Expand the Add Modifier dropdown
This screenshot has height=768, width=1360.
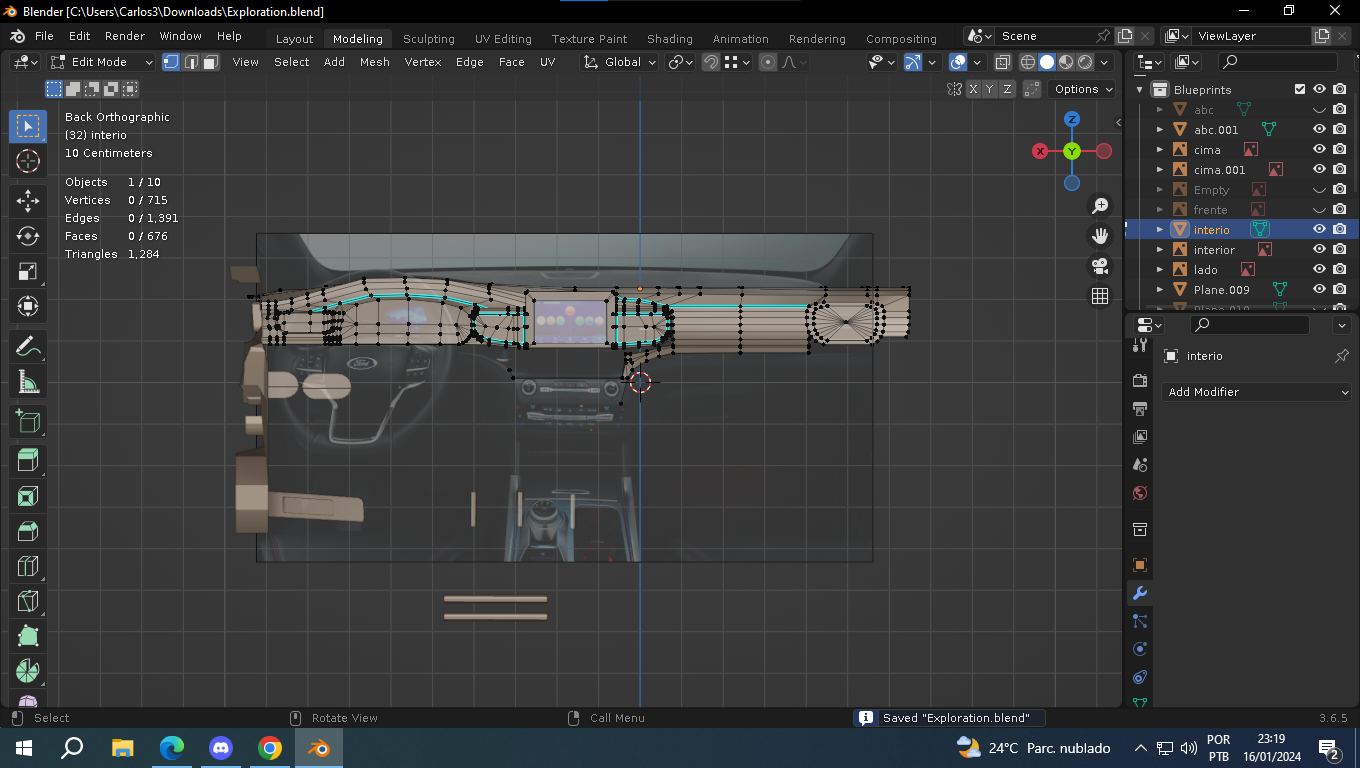1257,392
